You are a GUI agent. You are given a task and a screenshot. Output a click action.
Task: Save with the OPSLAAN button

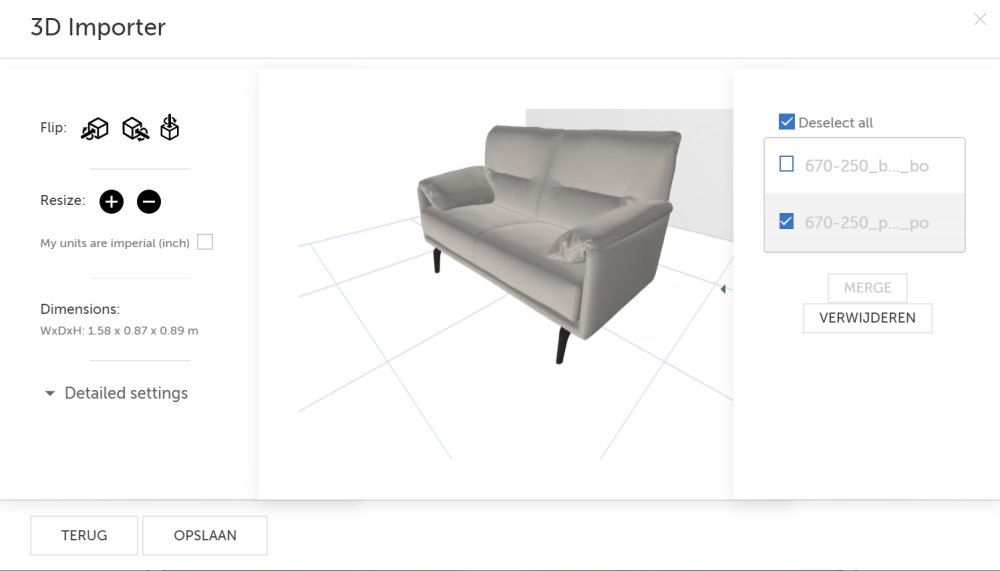[x=205, y=535]
